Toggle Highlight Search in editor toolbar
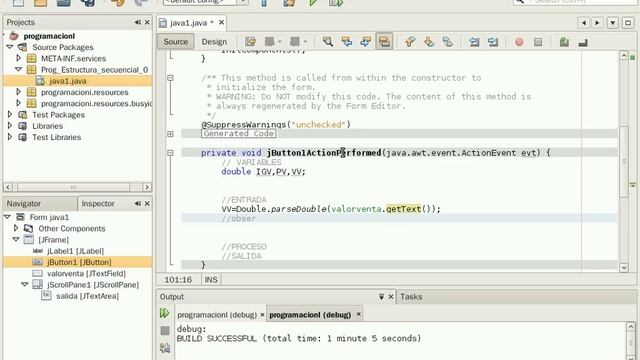The image size is (640, 360). click(384, 42)
